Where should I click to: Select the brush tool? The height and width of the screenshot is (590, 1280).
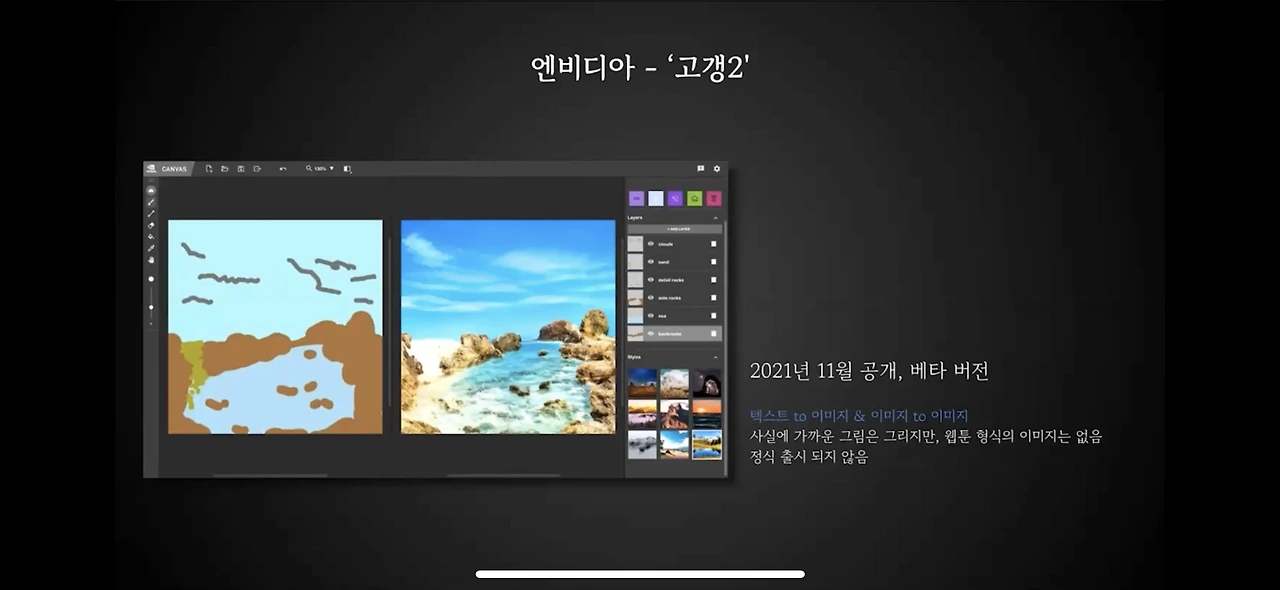[151, 202]
